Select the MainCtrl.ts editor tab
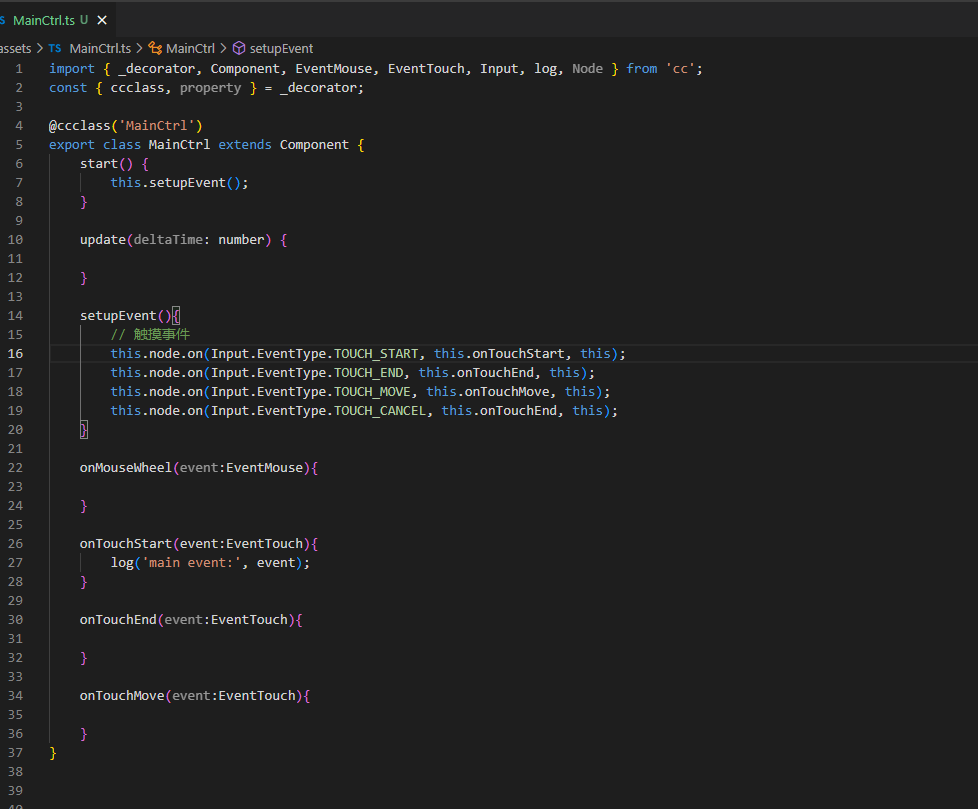 pos(45,20)
